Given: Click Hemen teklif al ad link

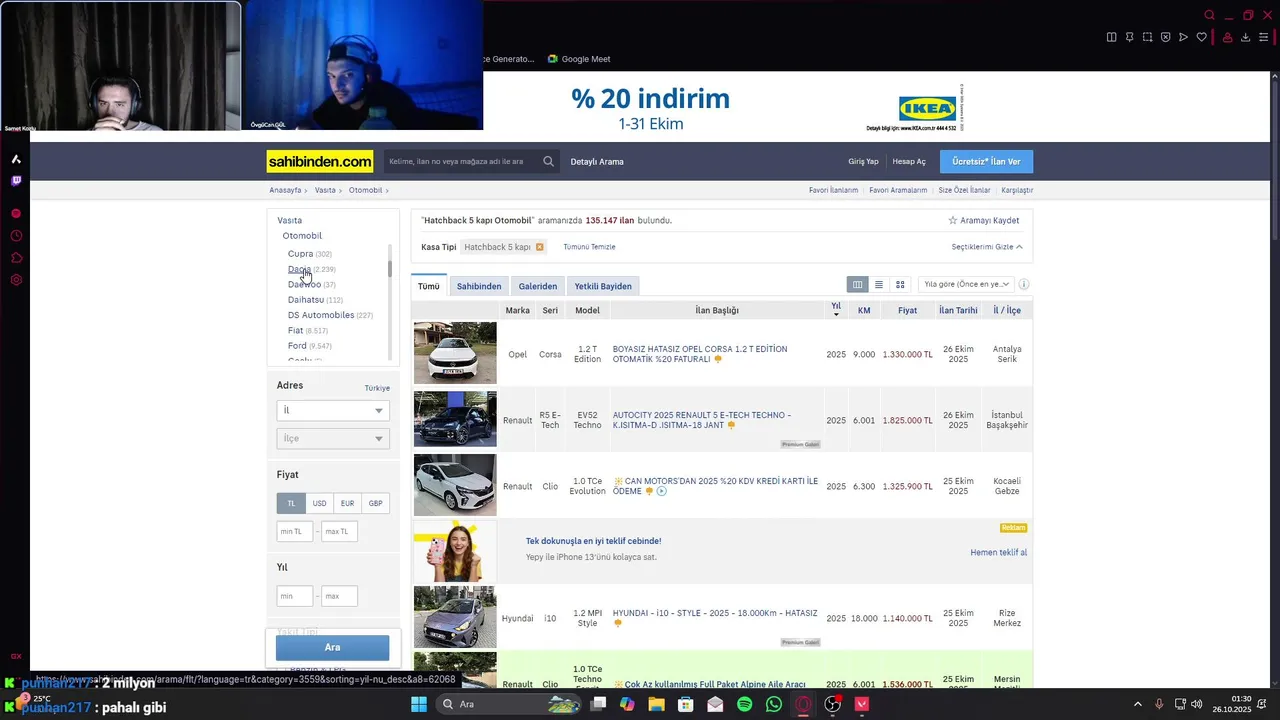Looking at the screenshot, I should tap(998, 552).
